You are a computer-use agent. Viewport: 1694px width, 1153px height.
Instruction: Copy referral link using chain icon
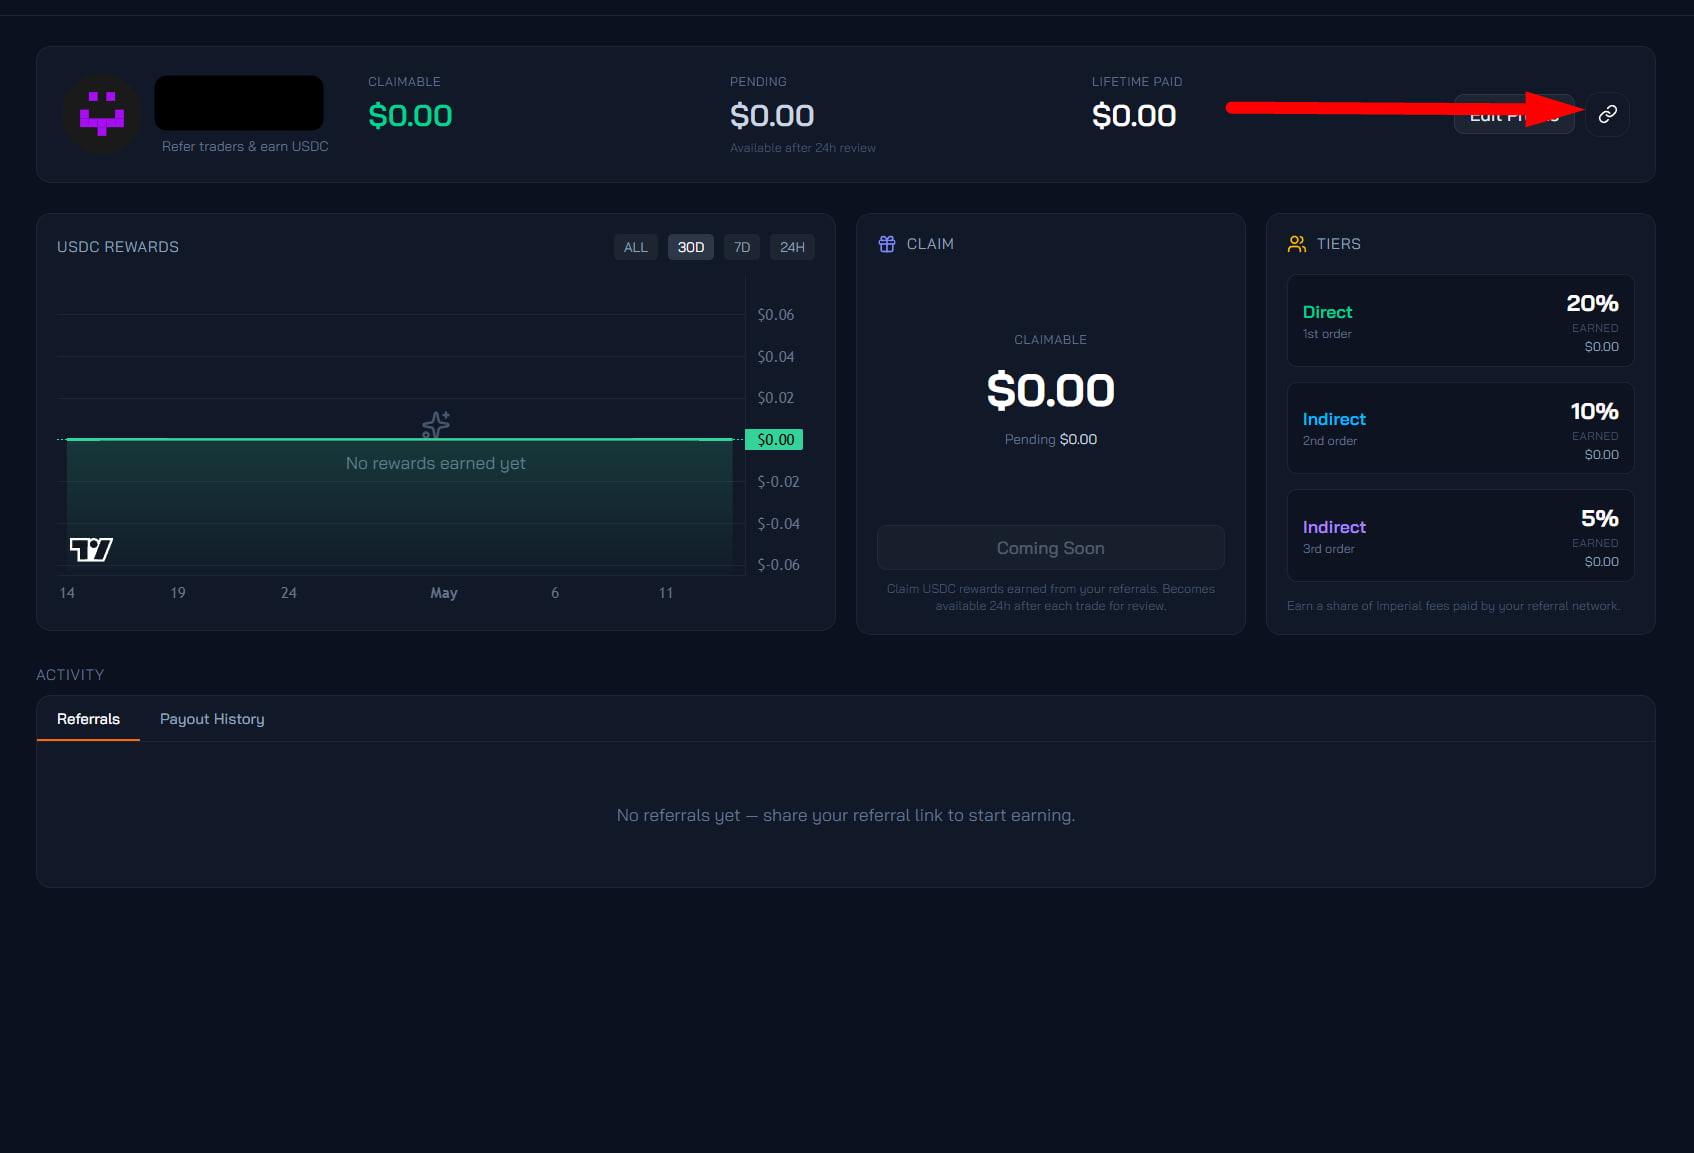1607,114
